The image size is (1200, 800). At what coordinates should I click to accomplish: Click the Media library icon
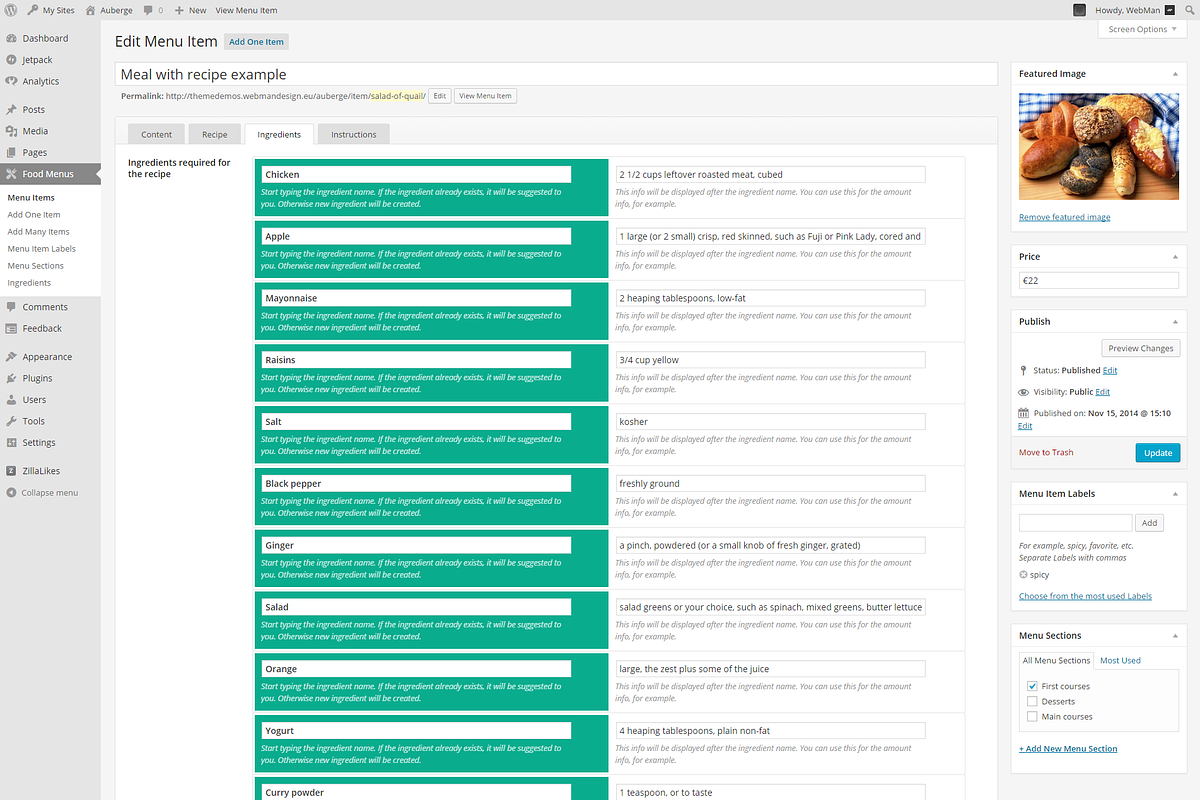(x=11, y=131)
